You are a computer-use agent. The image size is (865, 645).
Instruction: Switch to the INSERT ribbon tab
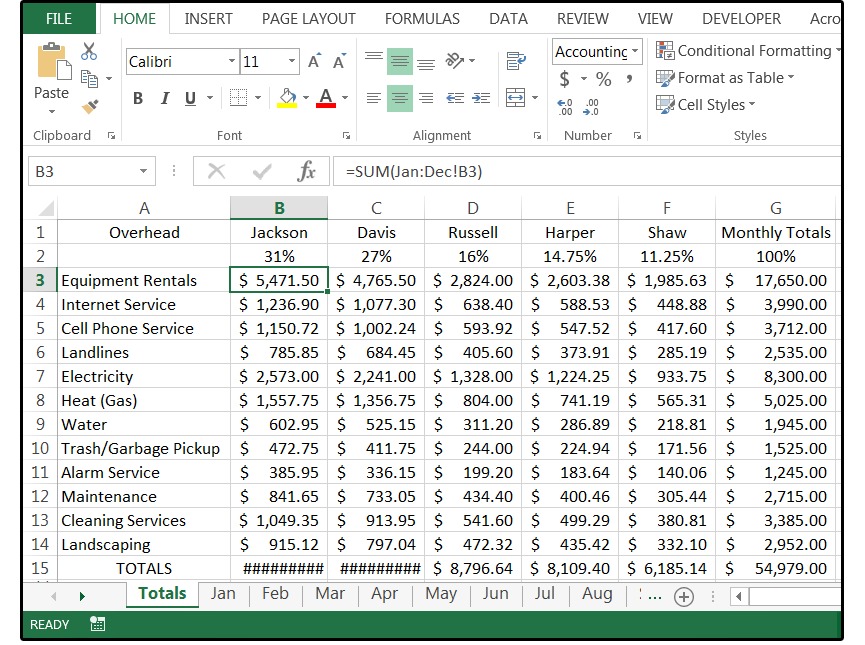(209, 19)
